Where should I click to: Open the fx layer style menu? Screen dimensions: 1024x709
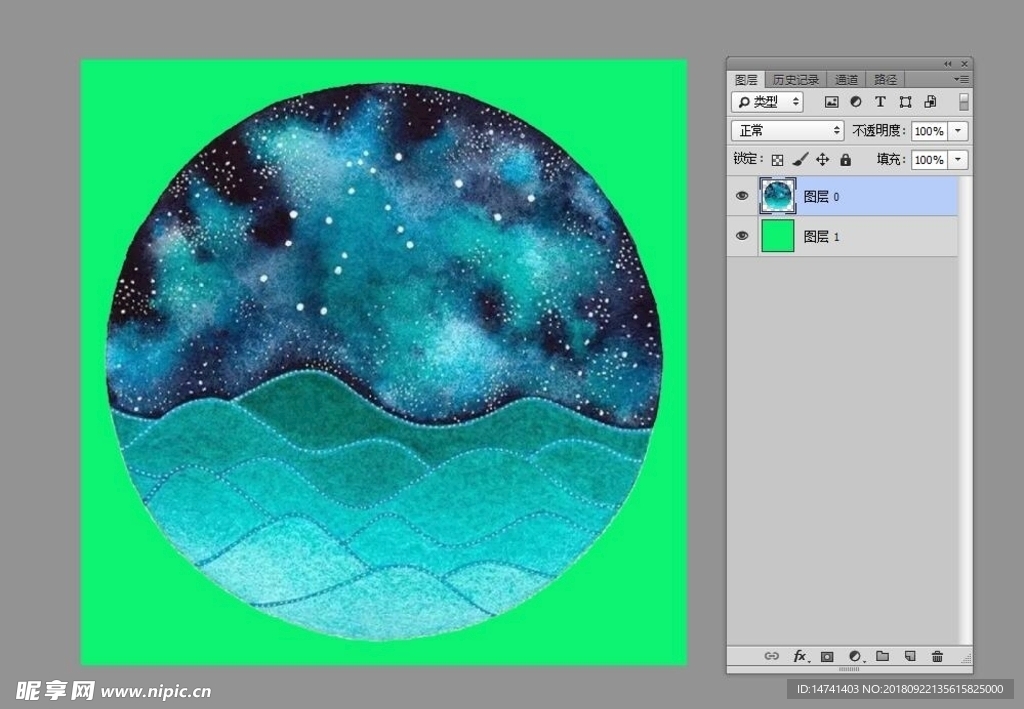(x=801, y=656)
